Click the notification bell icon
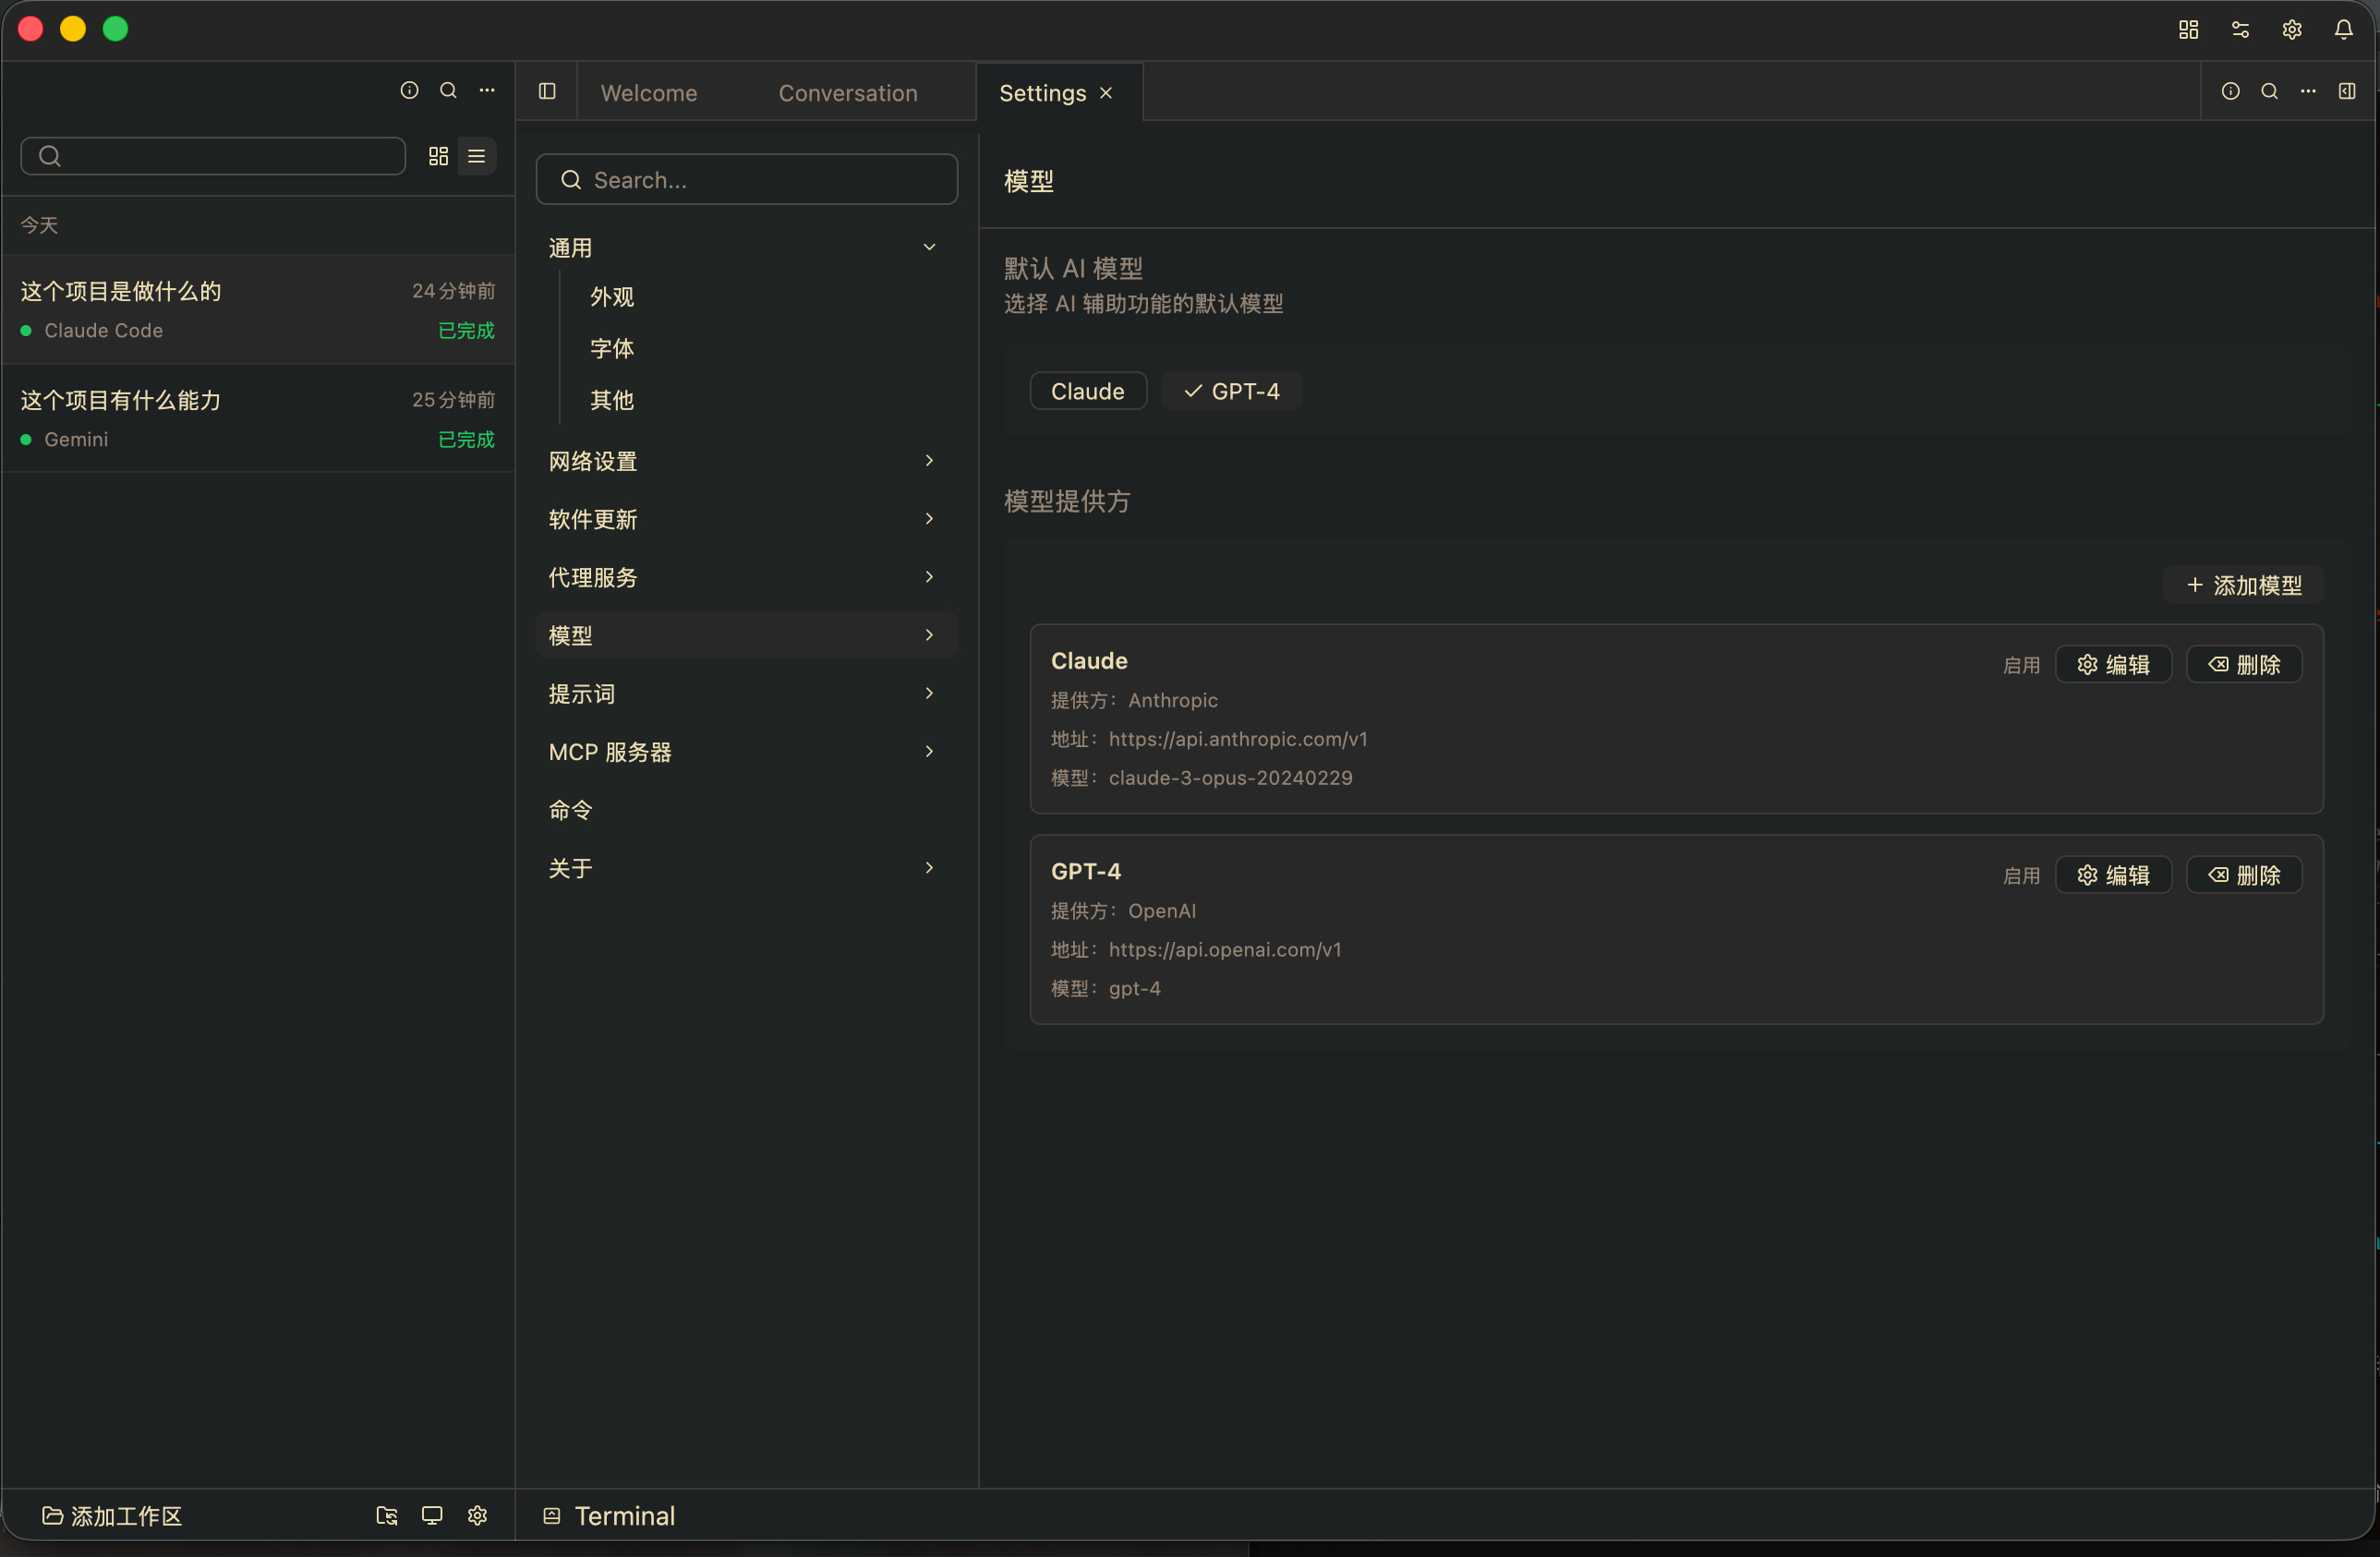 point(2343,30)
